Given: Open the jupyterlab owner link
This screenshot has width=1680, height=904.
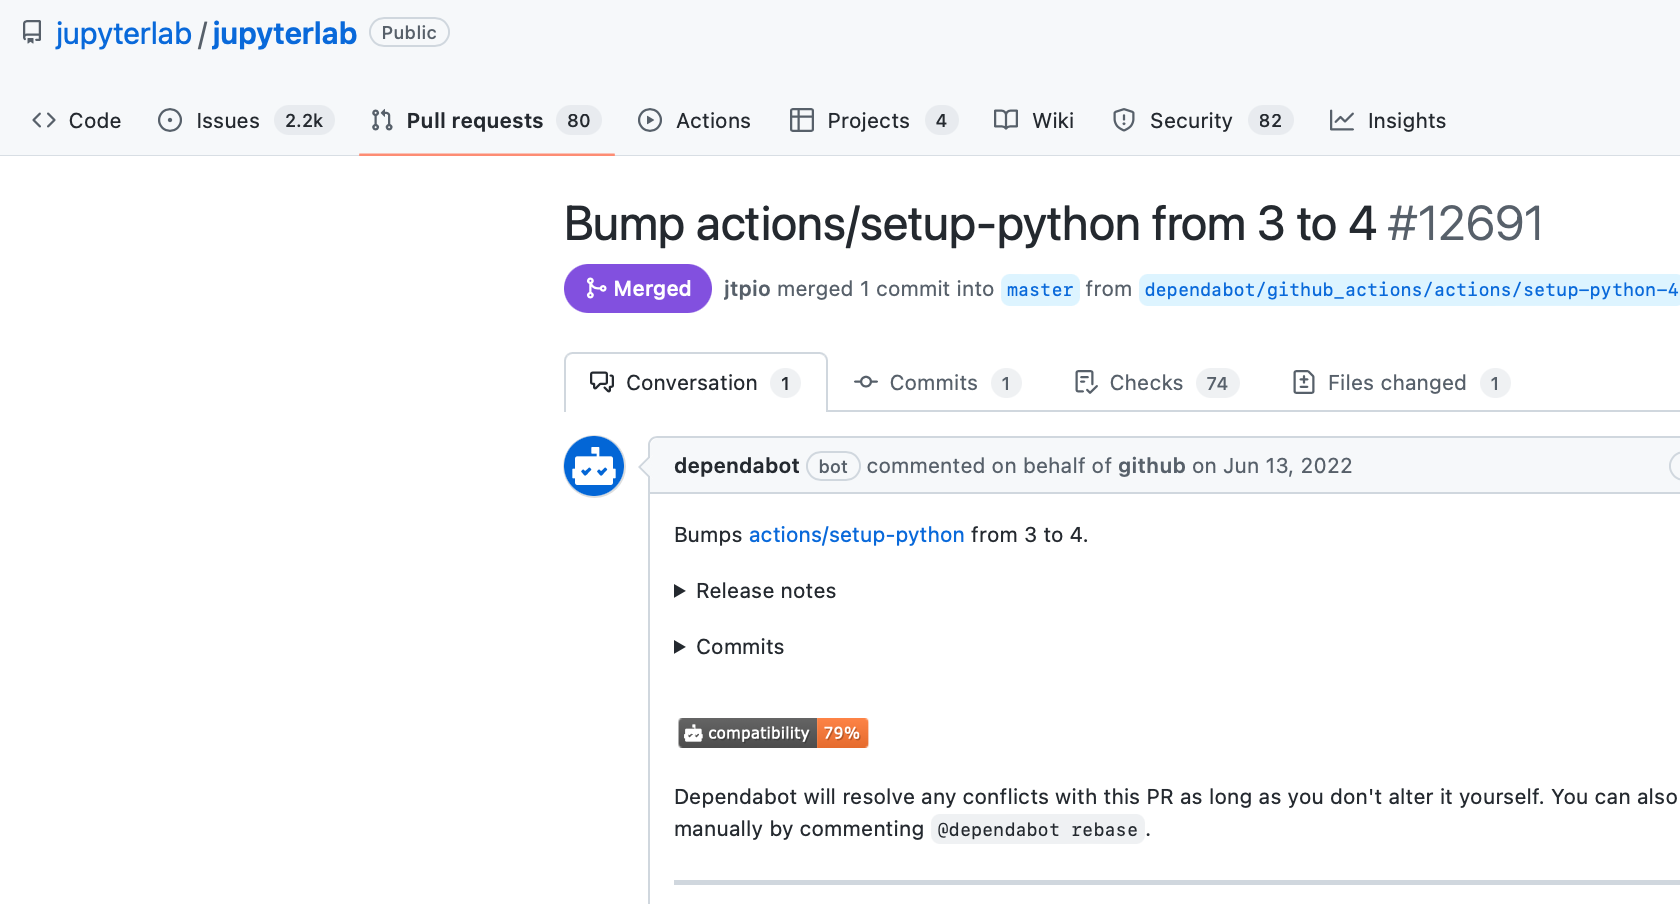Looking at the screenshot, I should pos(123,33).
